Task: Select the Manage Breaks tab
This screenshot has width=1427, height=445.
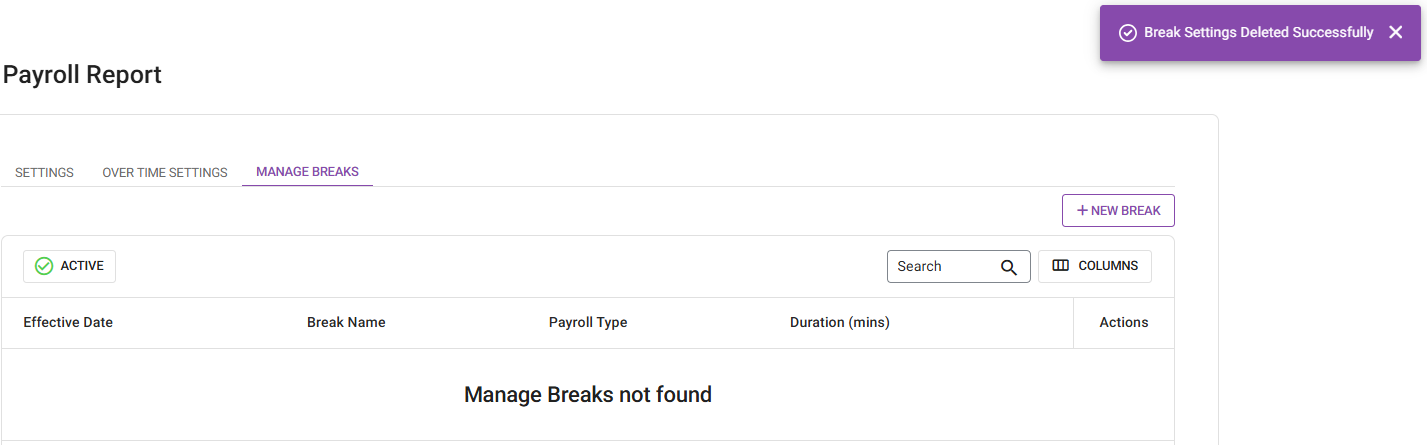Action: (x=307, y=172)
